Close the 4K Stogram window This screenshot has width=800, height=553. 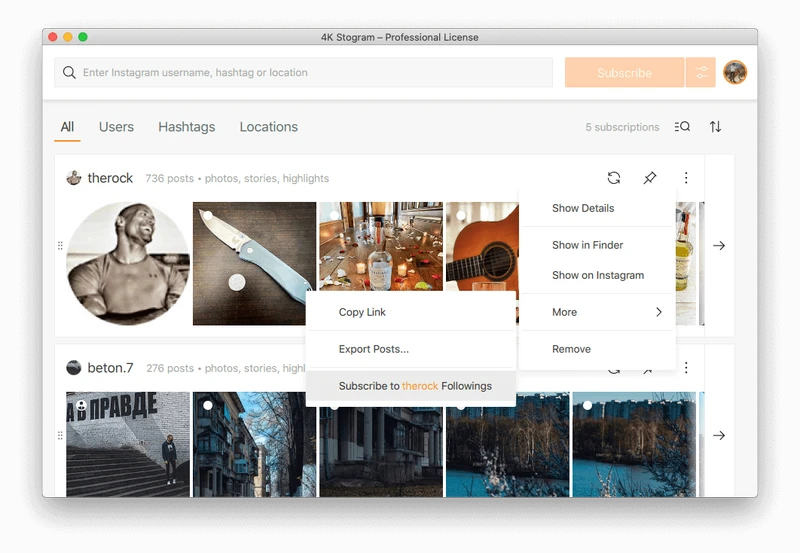coord(53,37)
